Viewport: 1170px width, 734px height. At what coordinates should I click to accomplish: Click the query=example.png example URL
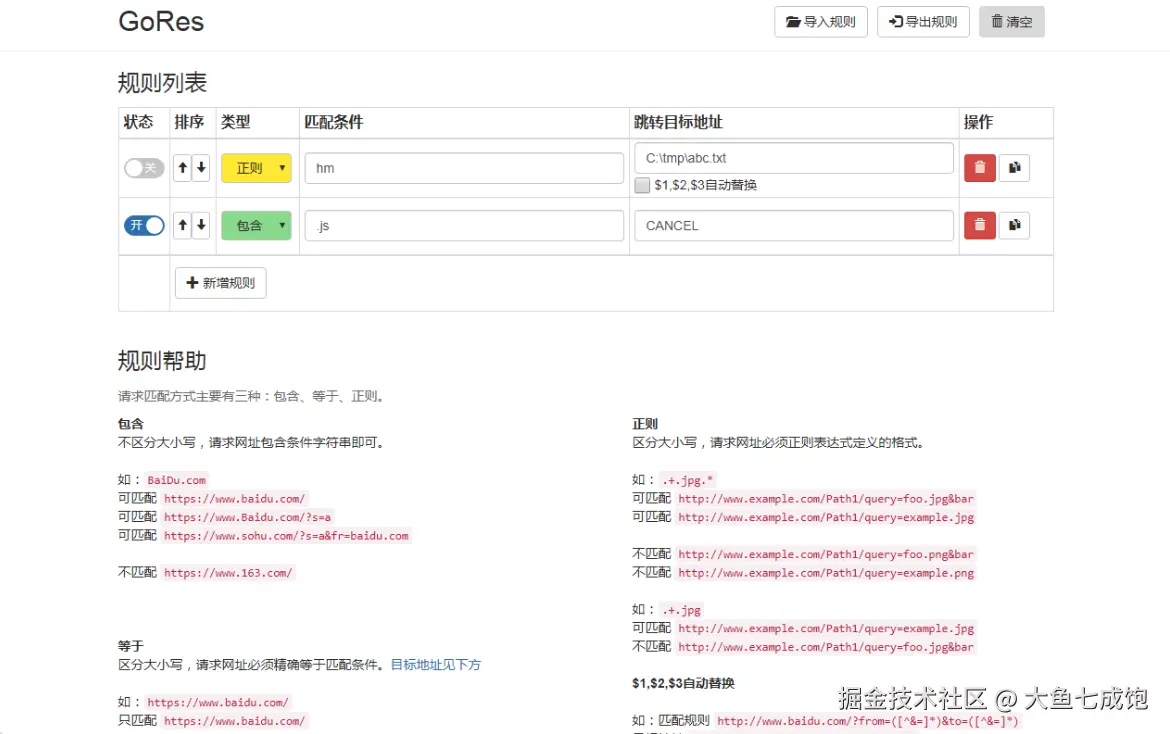click(x=826, y=573)
